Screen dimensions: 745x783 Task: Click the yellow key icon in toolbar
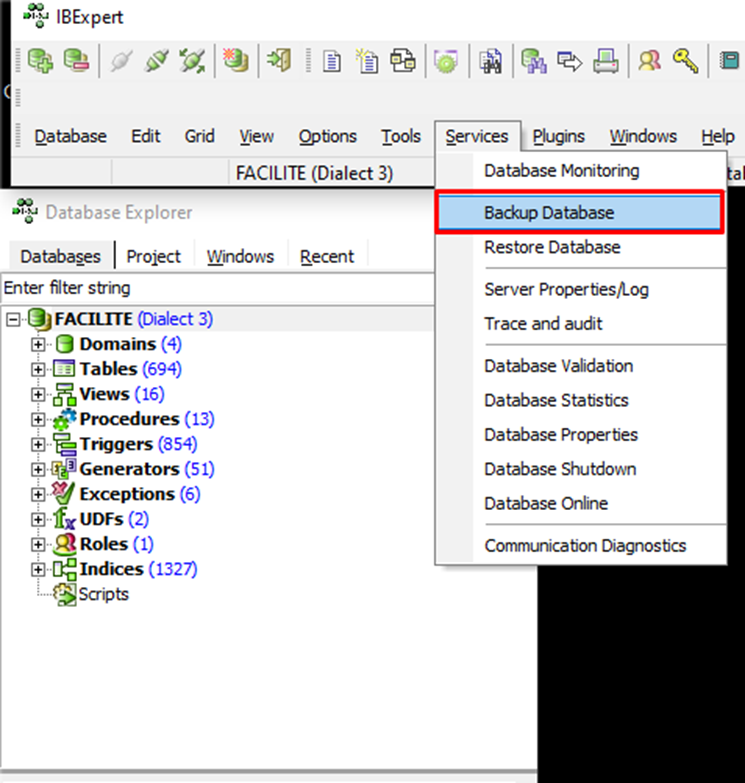[x=685, y=62]
